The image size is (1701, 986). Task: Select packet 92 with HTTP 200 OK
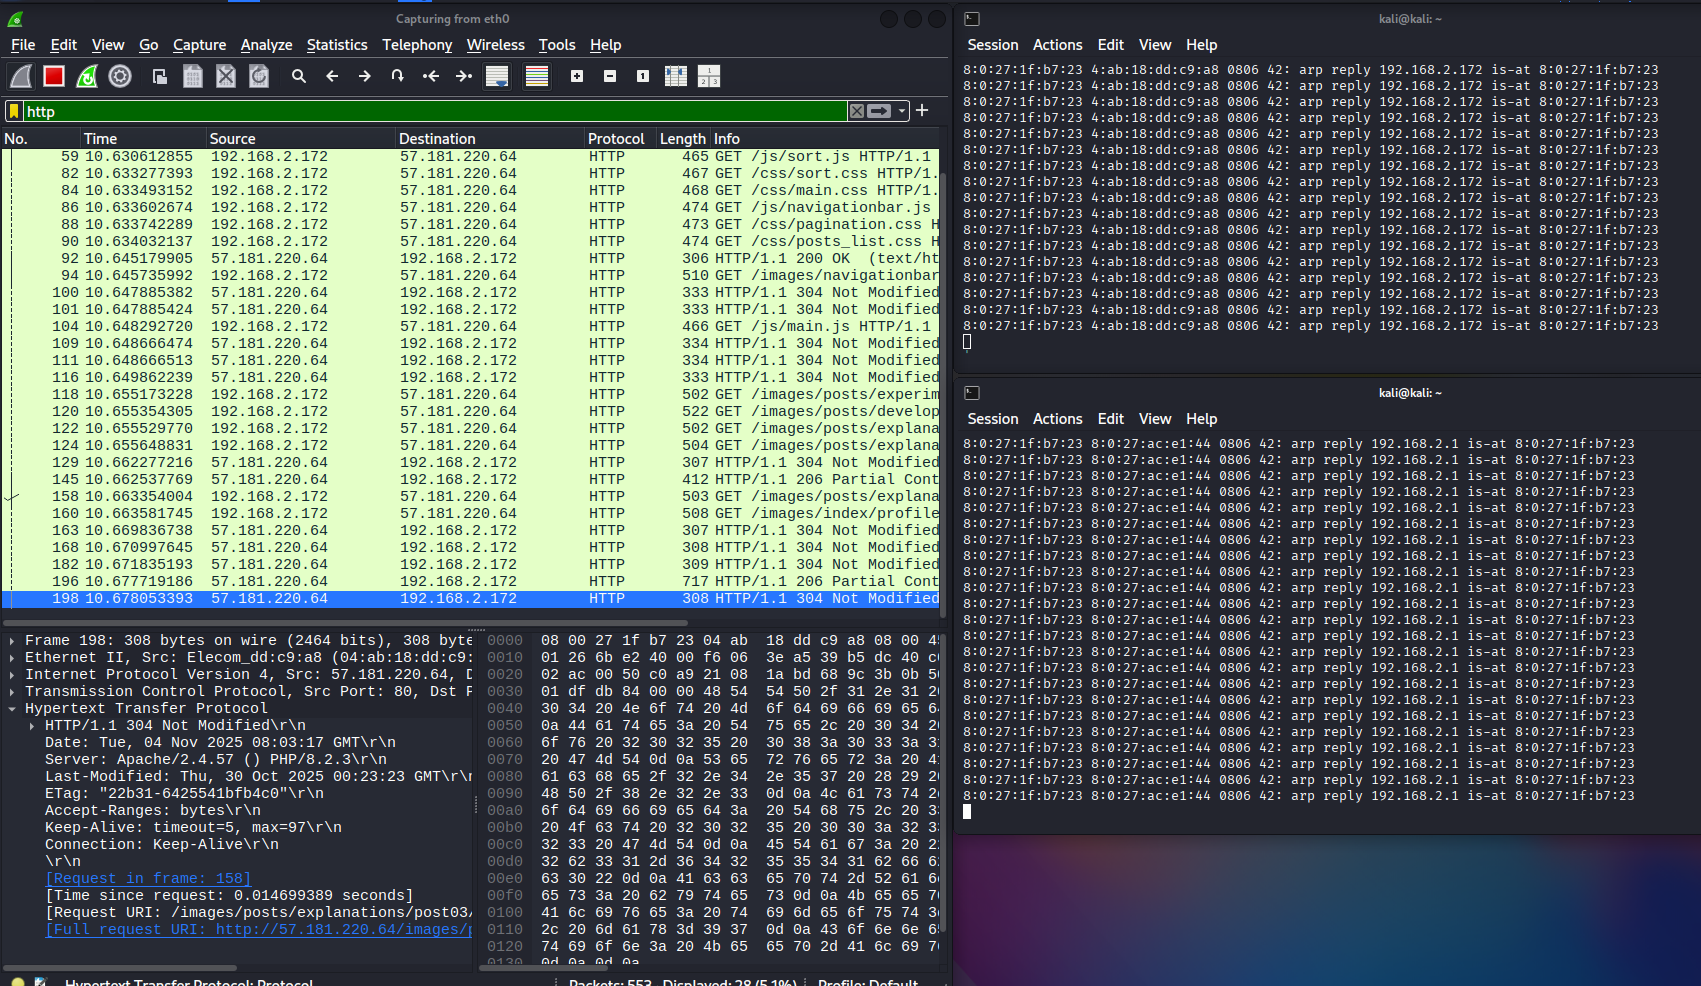(470, 258)
